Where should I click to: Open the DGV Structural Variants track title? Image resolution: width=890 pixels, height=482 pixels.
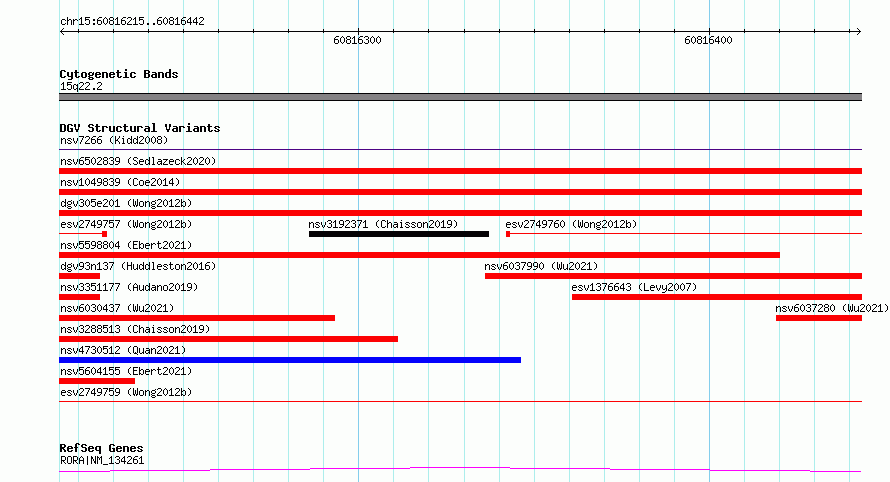point(140,128)
